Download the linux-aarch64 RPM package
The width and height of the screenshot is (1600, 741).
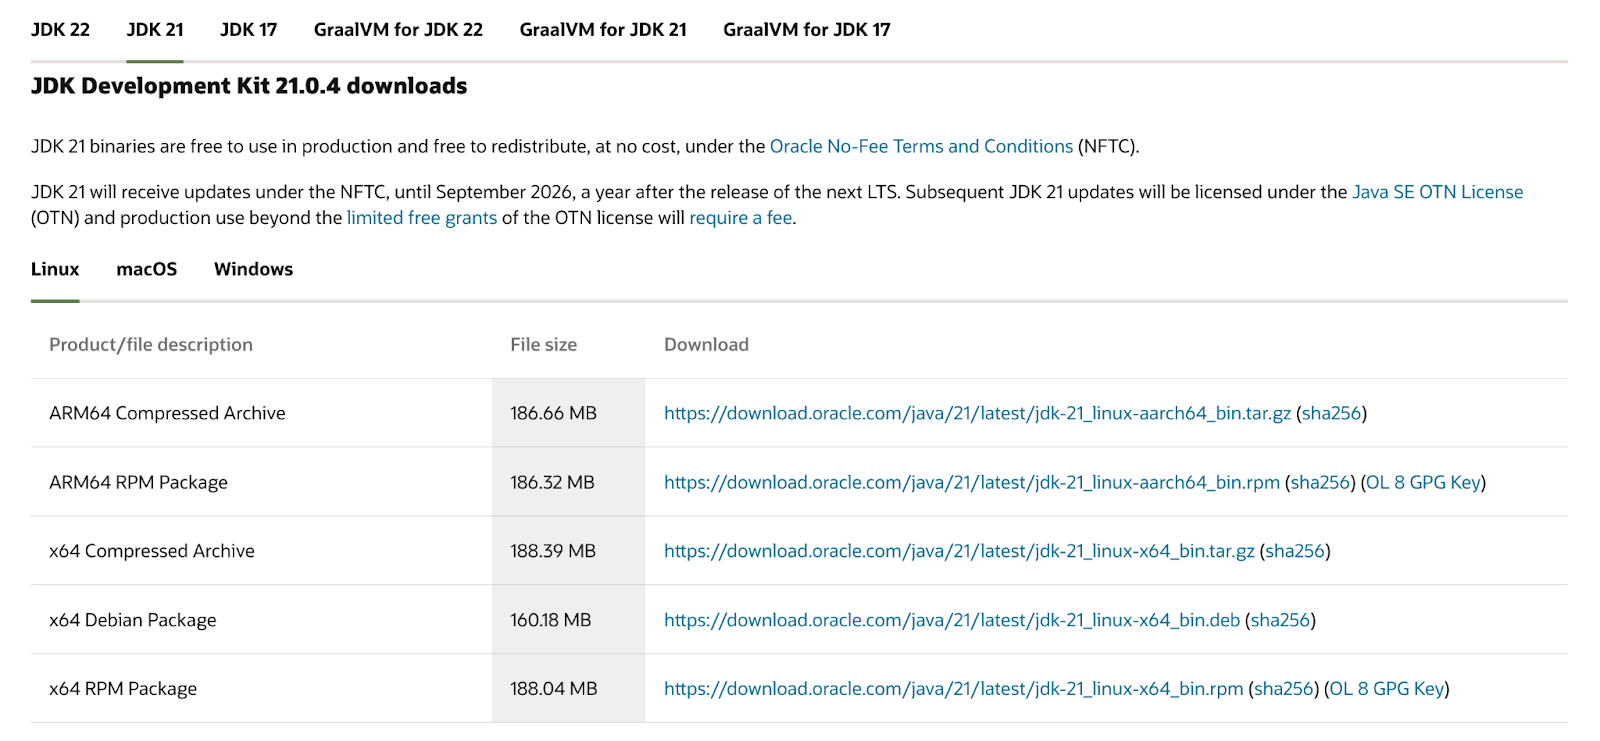click(971, 482)
